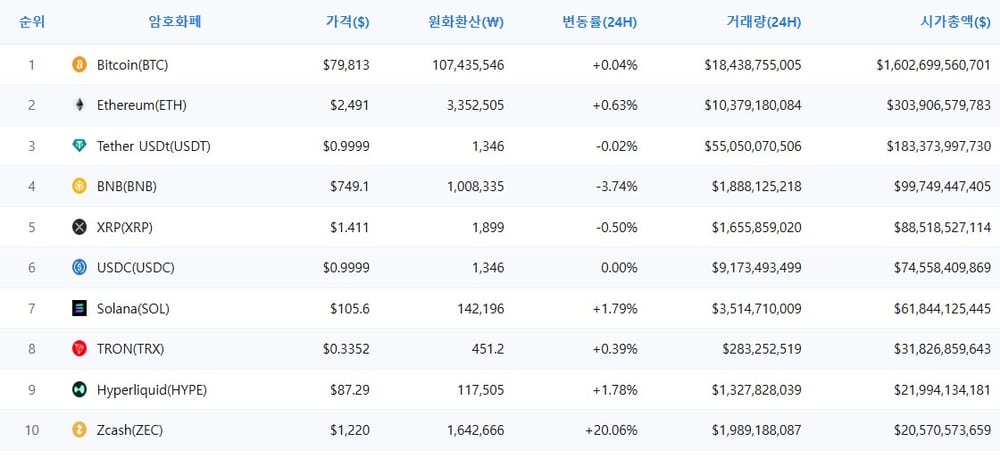
Task: Select market cap $61,844,125,445
Action: coord(943,309)
